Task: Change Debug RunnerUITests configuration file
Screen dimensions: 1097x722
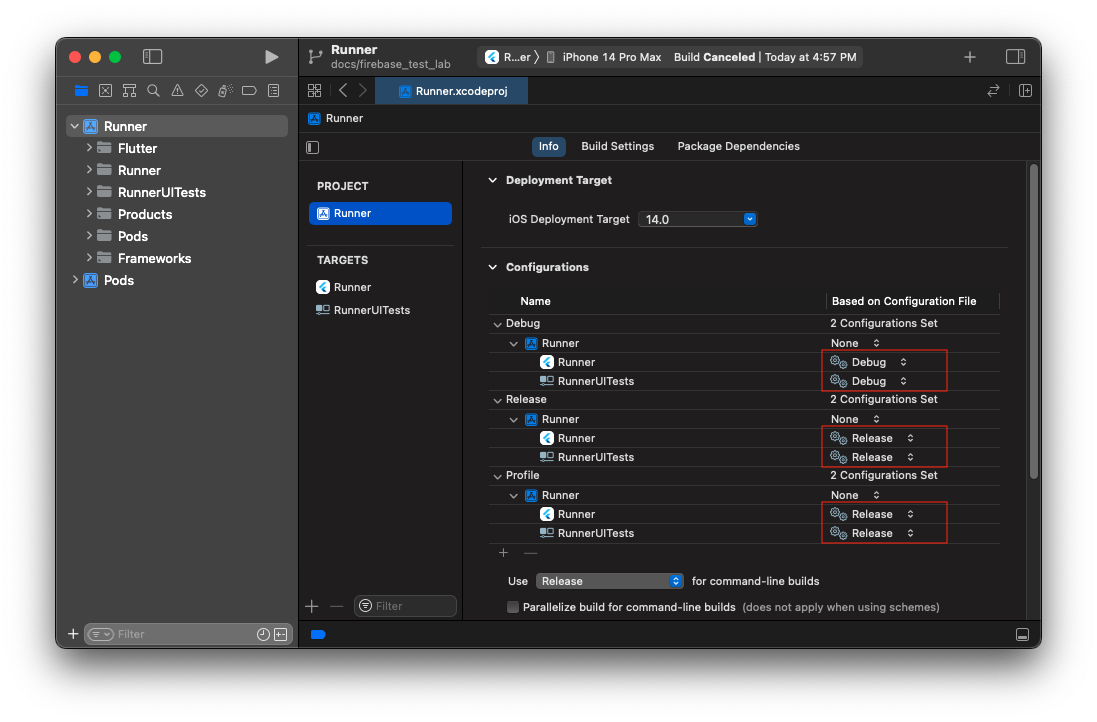Action: point(869,381)
